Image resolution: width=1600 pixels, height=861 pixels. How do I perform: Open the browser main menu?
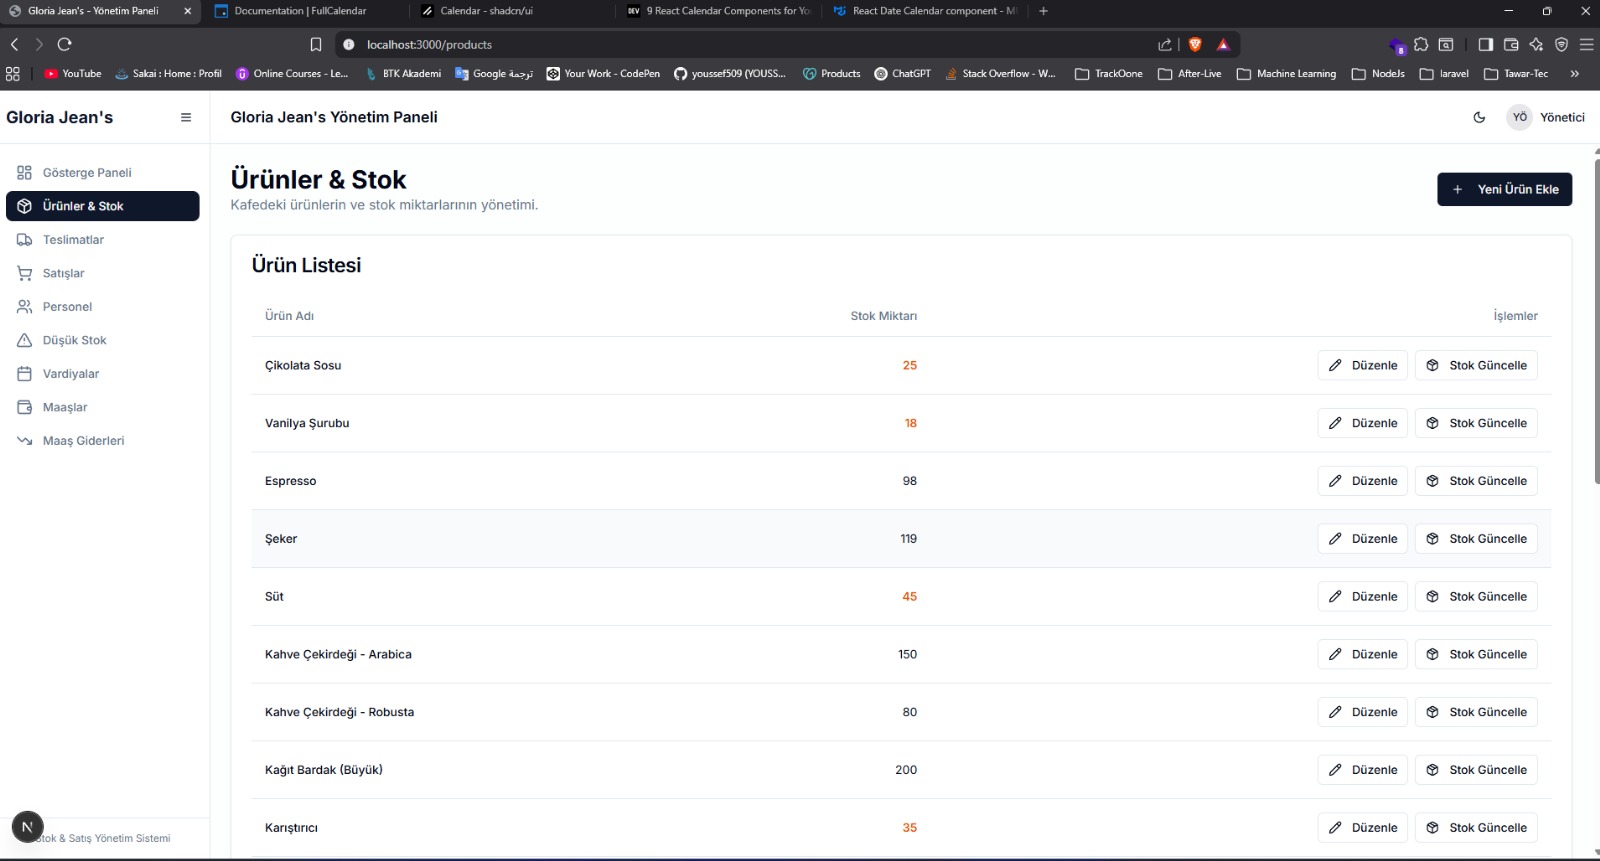click(1586, 44)
